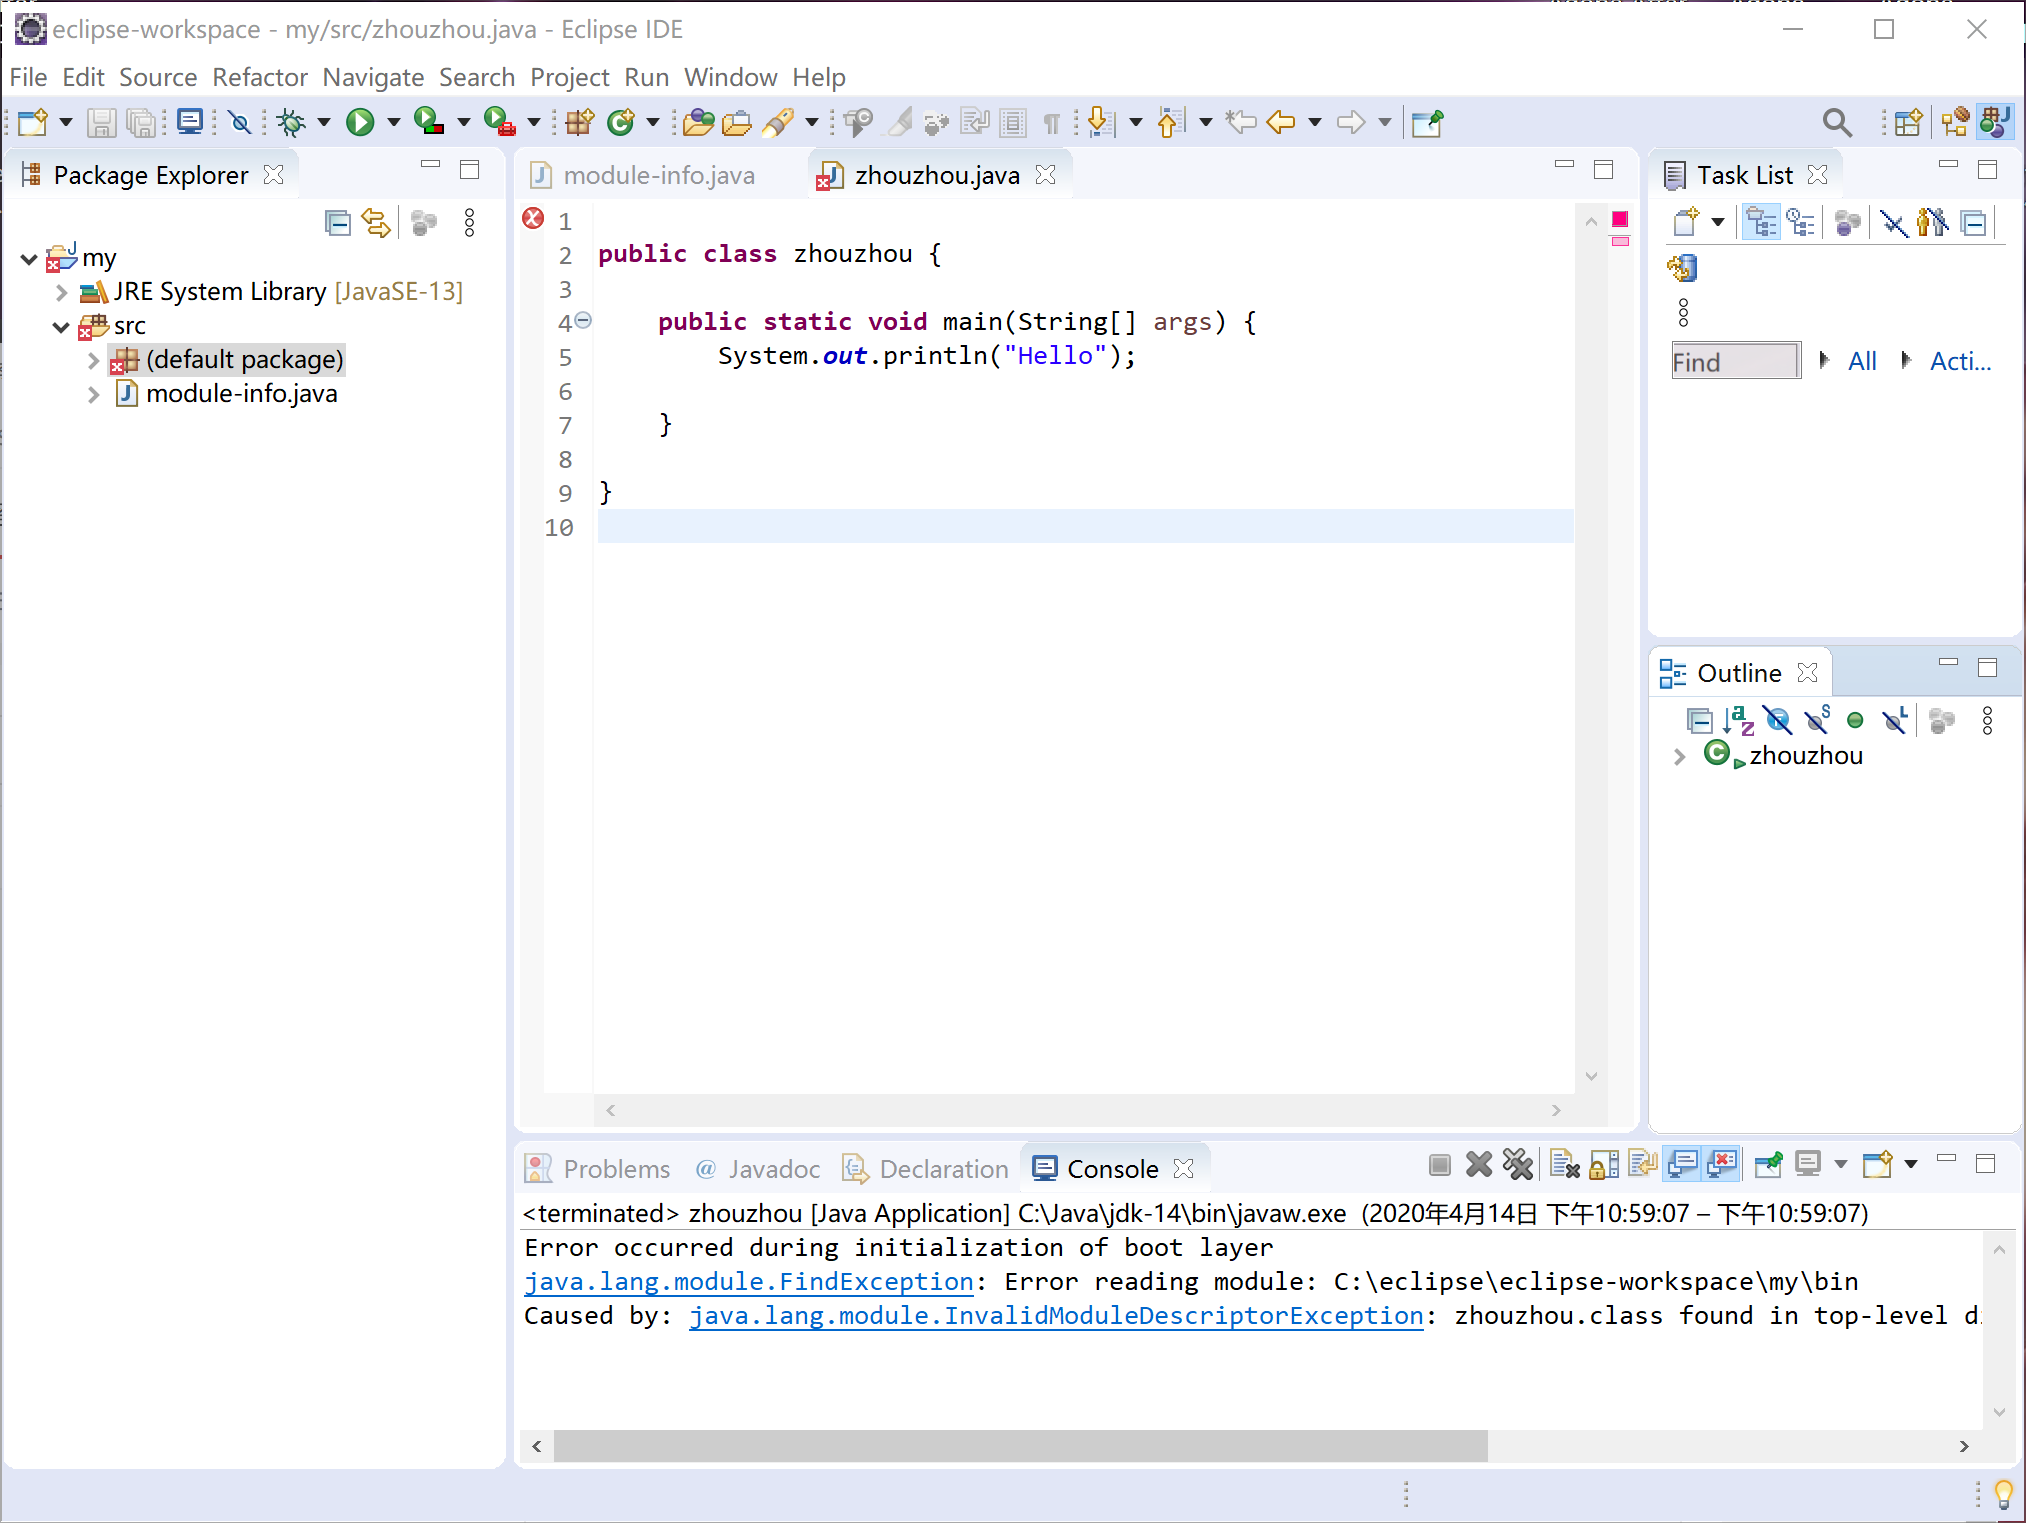Click Remove All Terminated Launches icon

click(1518, 1164)
